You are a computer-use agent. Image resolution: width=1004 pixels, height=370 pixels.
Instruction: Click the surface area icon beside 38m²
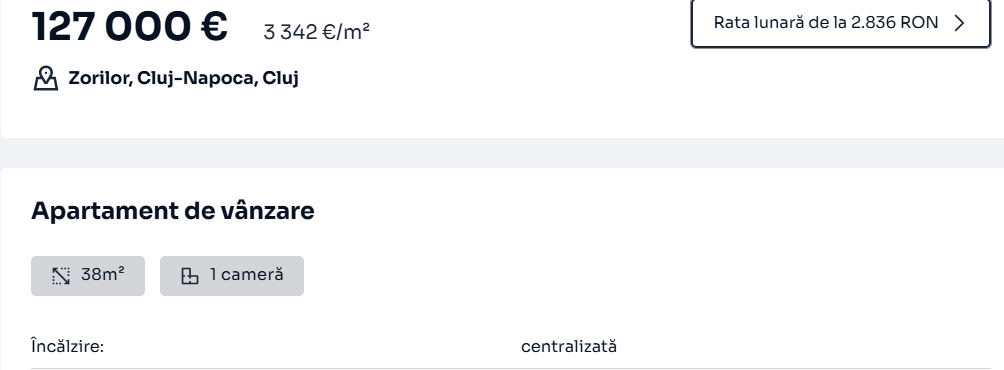click(61, 276)
